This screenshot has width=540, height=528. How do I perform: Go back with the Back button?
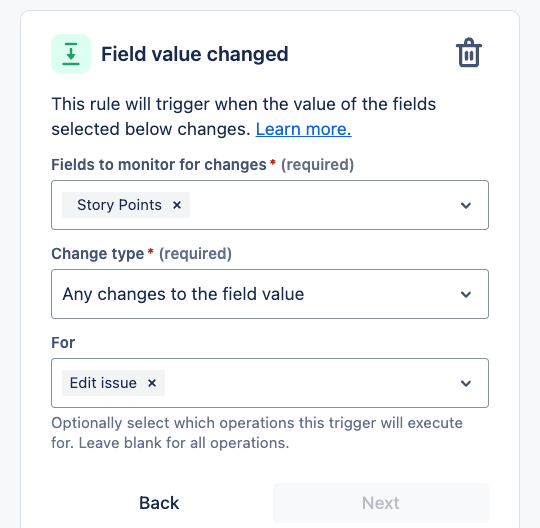(x=159, y=503)
